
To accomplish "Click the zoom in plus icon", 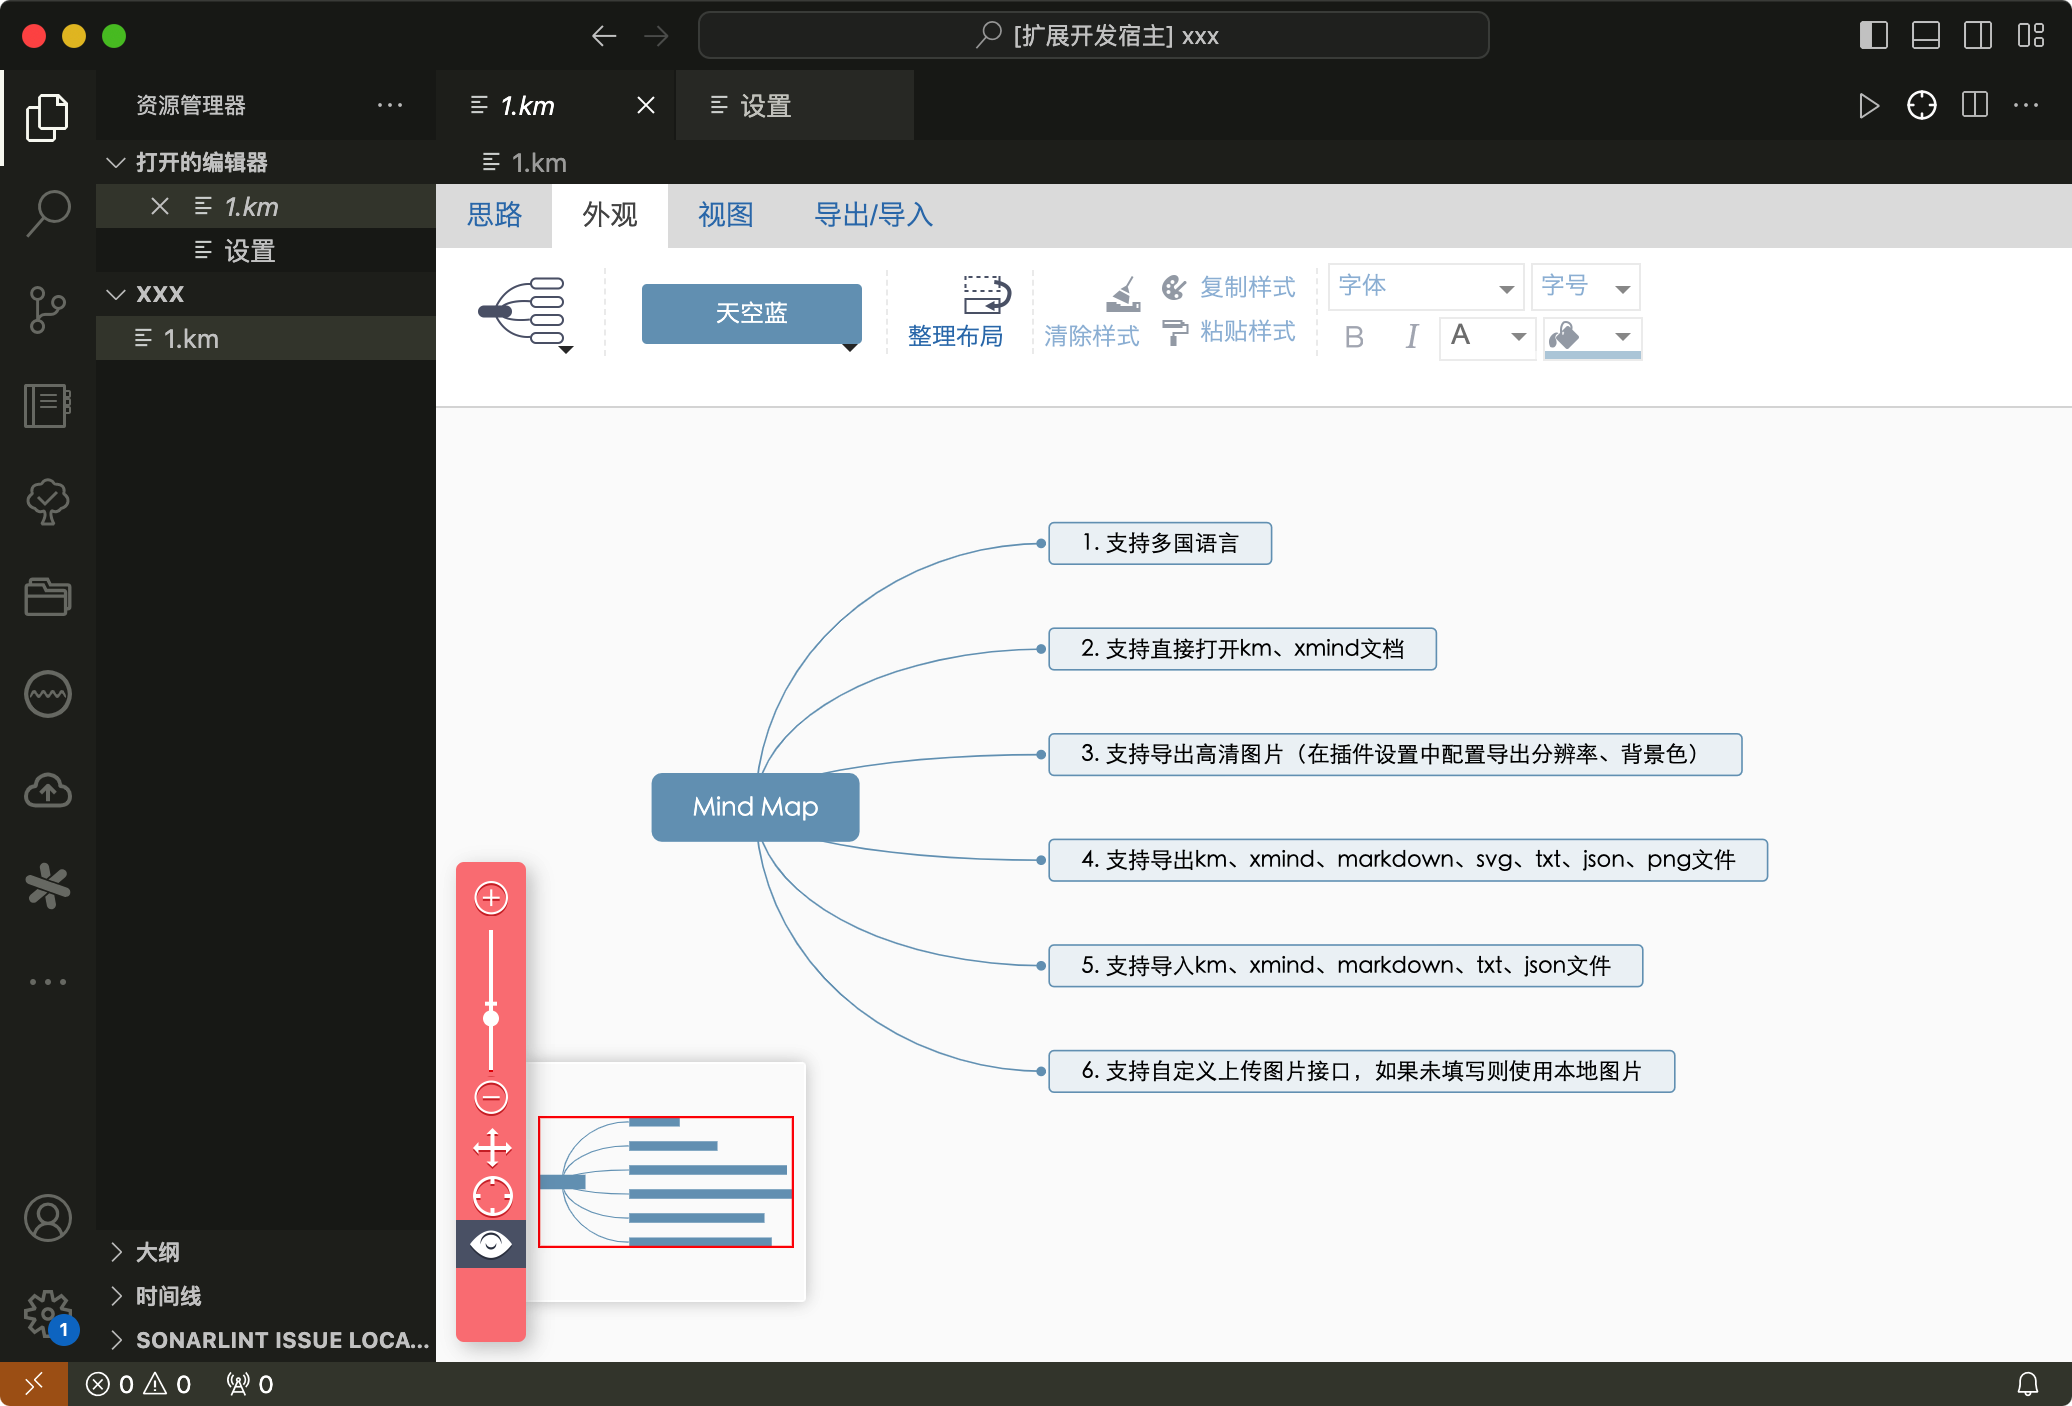I will coord(491,897).
